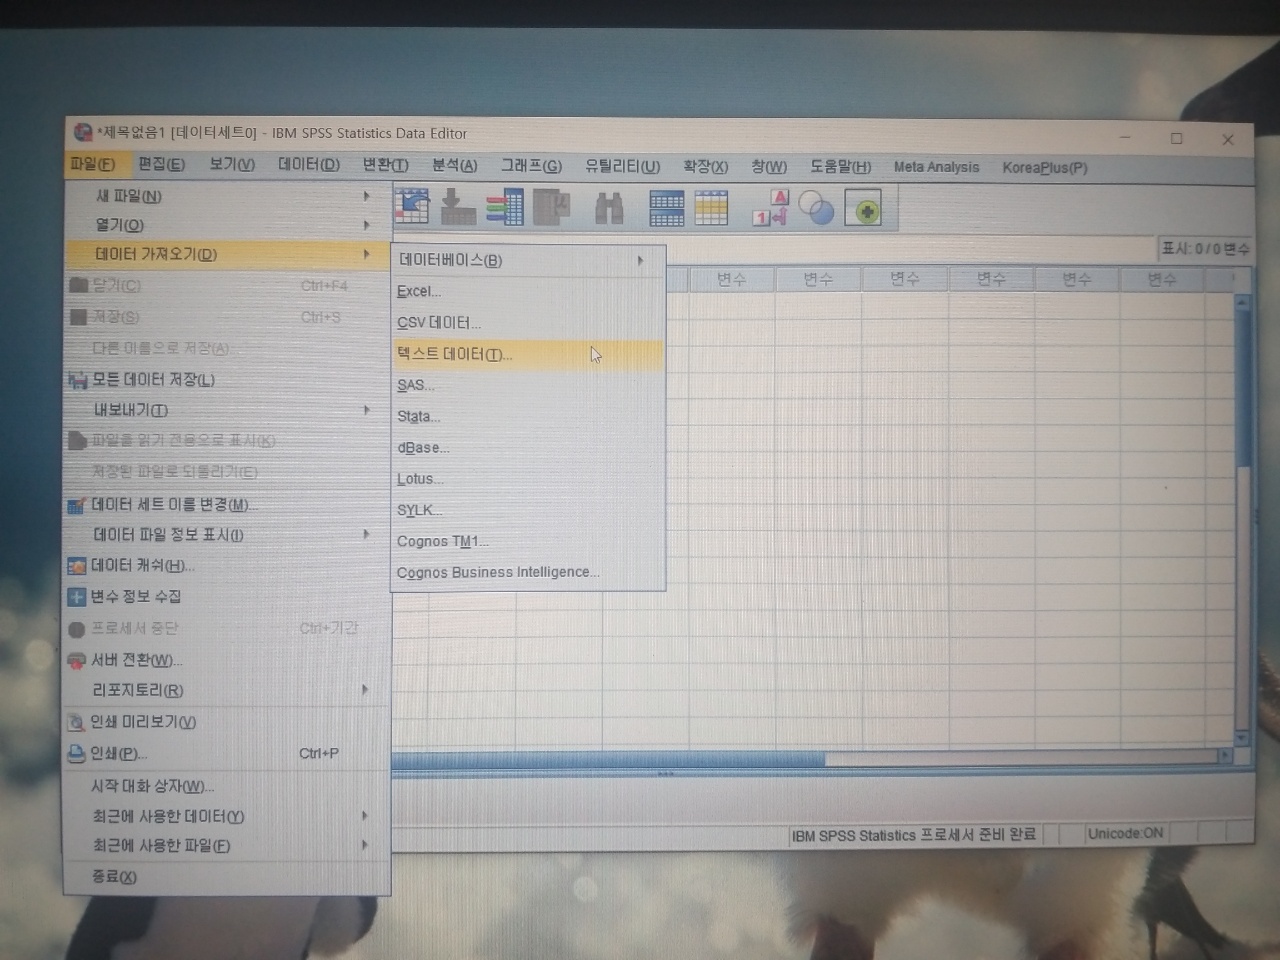Click 다른 이름으로 저장 in File menu

(x=227, y=348)
